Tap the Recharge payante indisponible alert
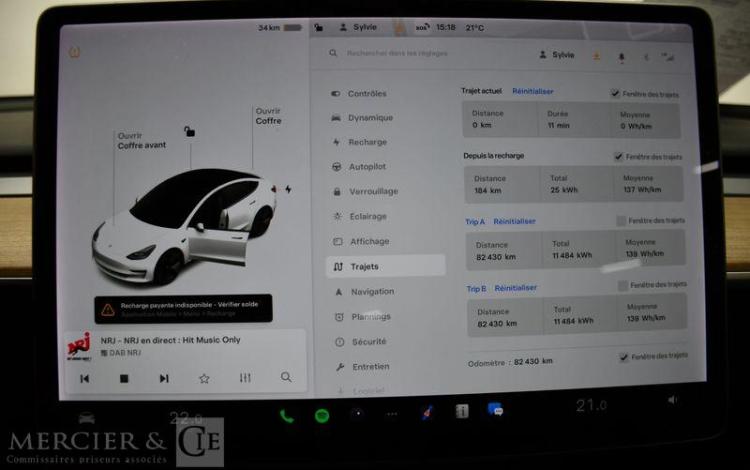 pos(183,309)
